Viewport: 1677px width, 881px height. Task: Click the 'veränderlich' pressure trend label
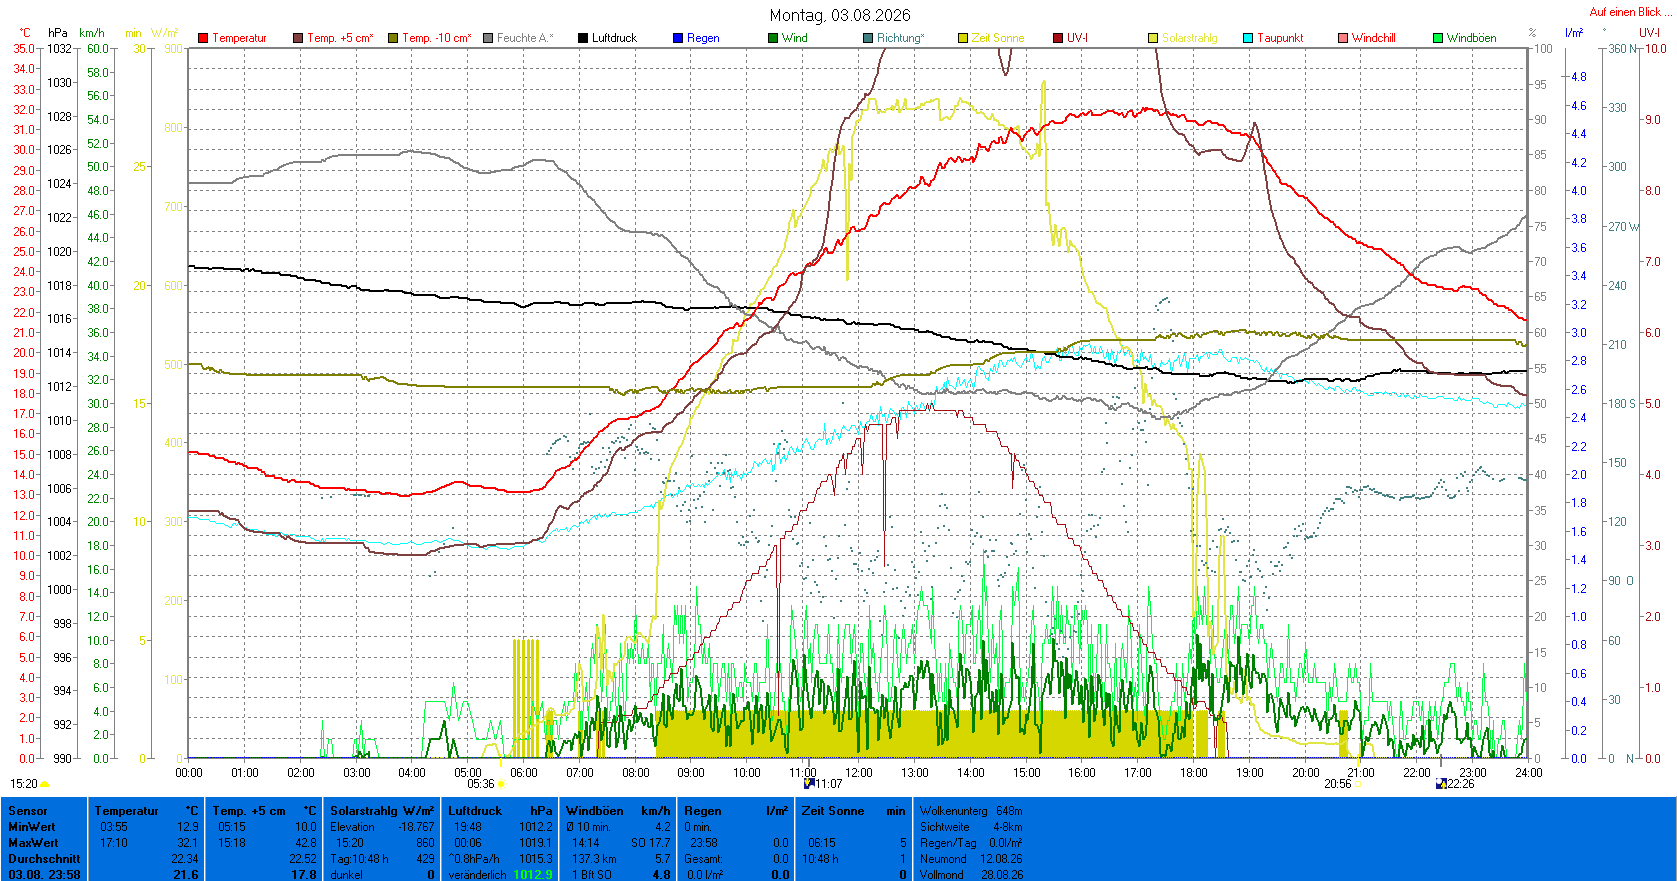[x=477, y=875]
